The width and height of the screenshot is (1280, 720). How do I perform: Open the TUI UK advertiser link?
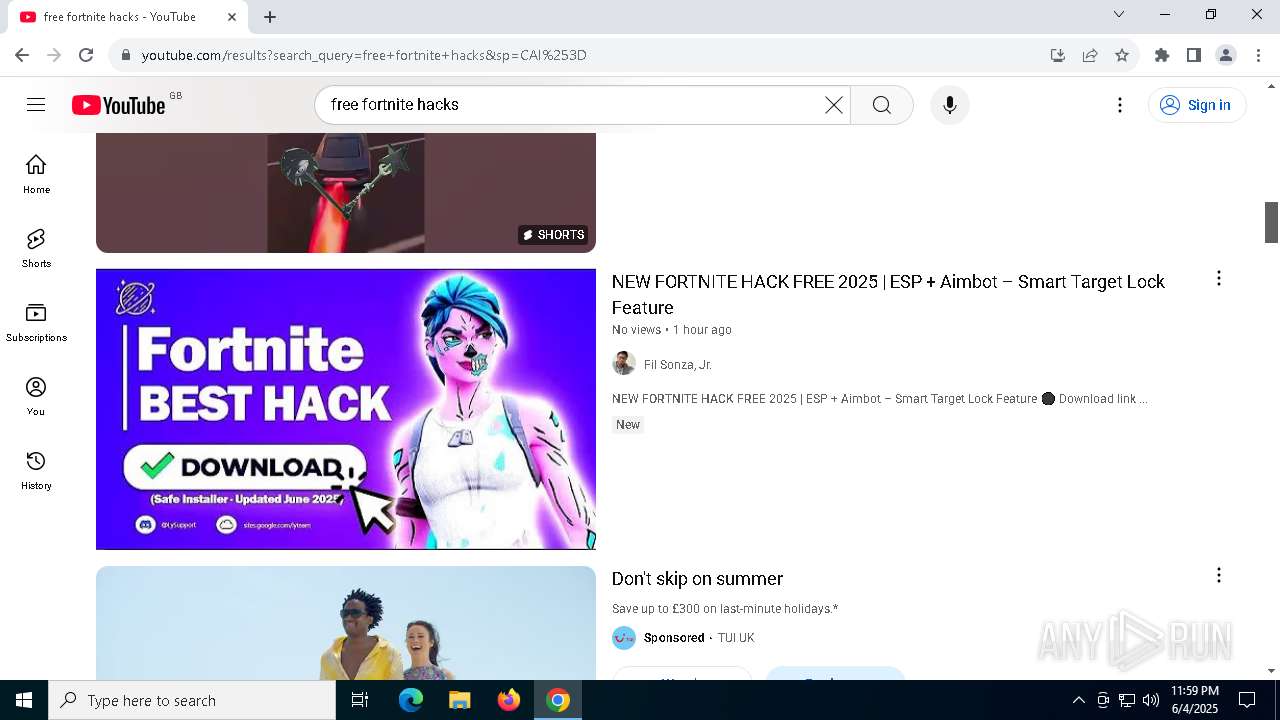736,638
